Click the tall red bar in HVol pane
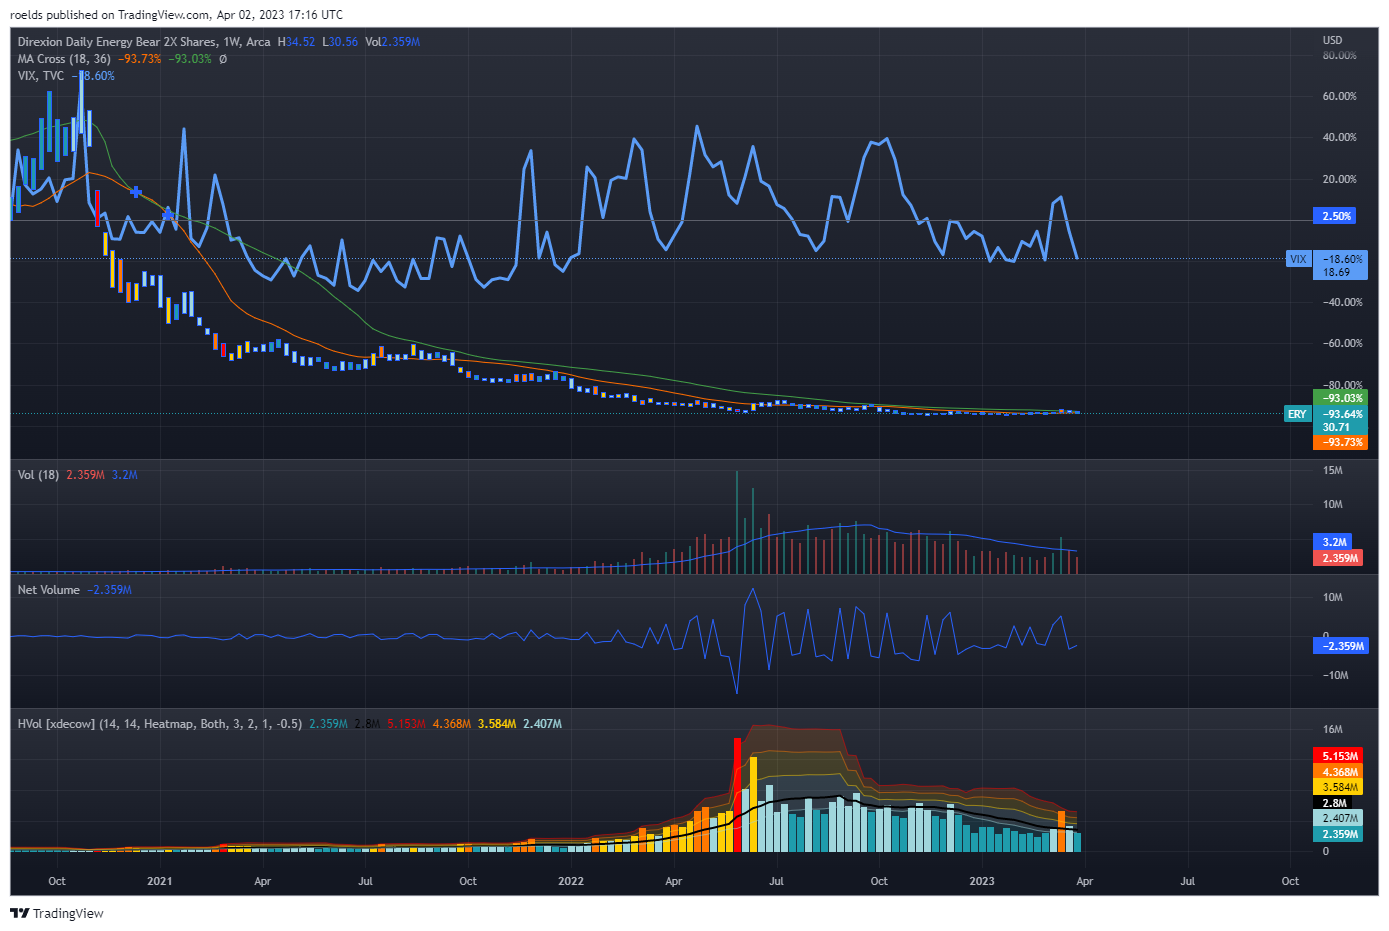Image resolution: width=1389 pixels, height=931 pixels. (737, 795)
